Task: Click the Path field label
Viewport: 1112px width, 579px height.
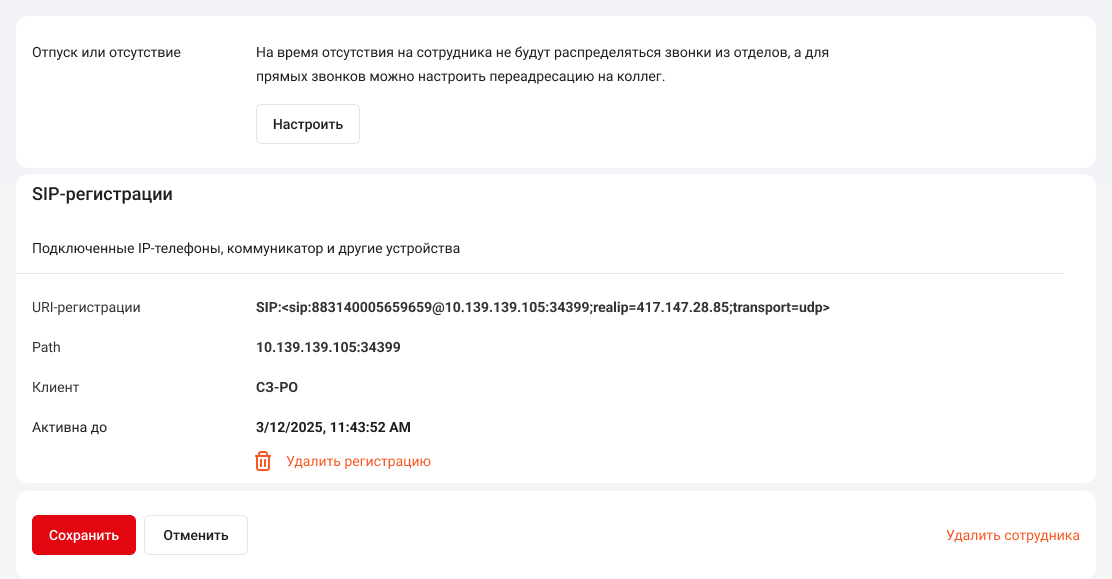Action: [46, 347]
